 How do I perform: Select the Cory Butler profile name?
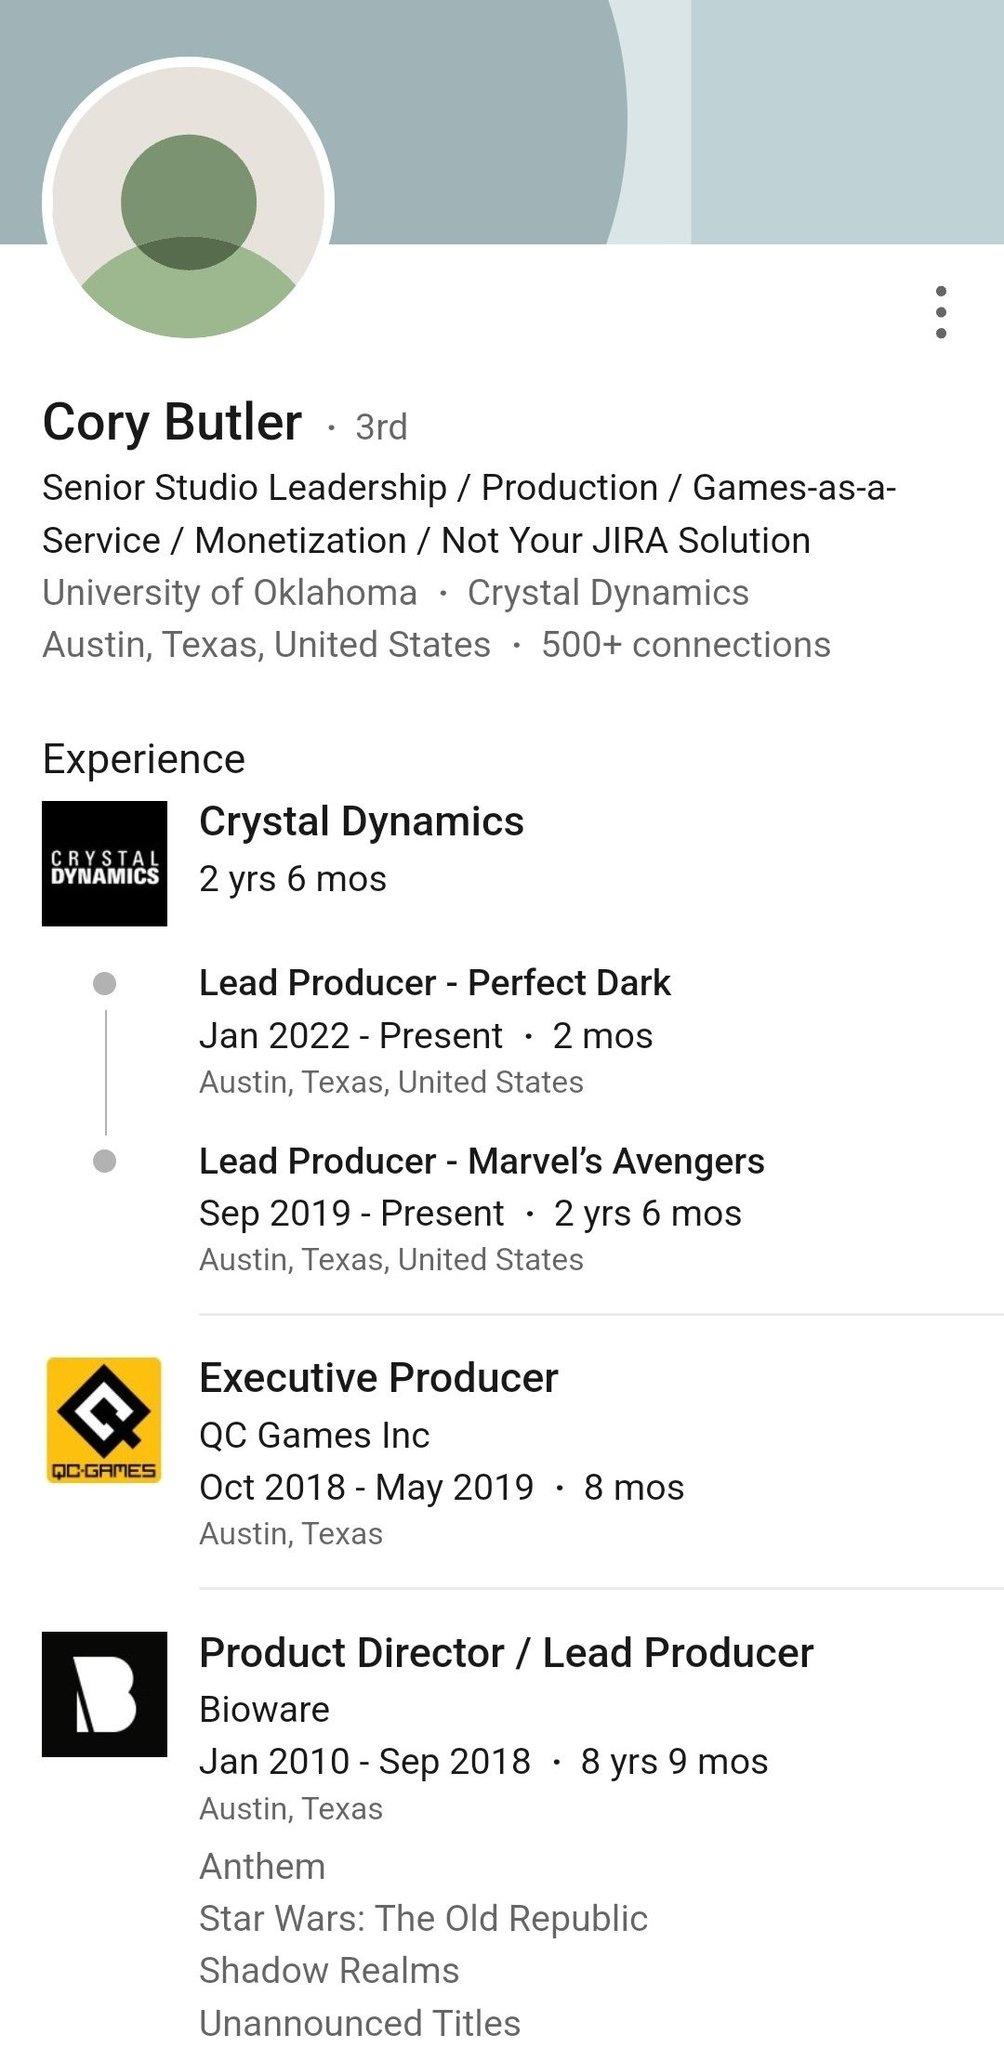point(172,422)
